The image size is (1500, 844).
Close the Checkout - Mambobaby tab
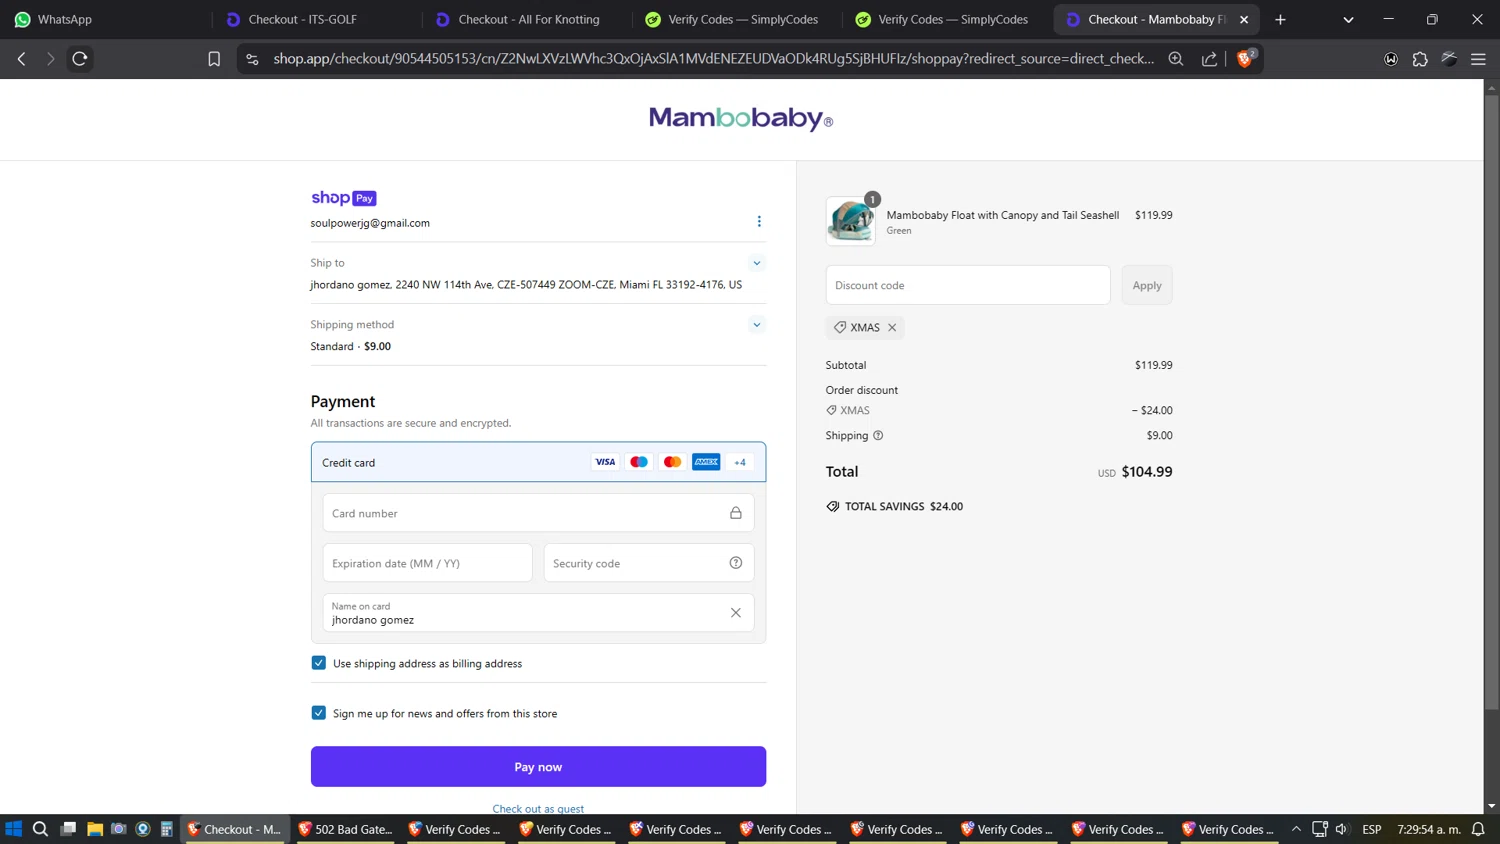1244,19
